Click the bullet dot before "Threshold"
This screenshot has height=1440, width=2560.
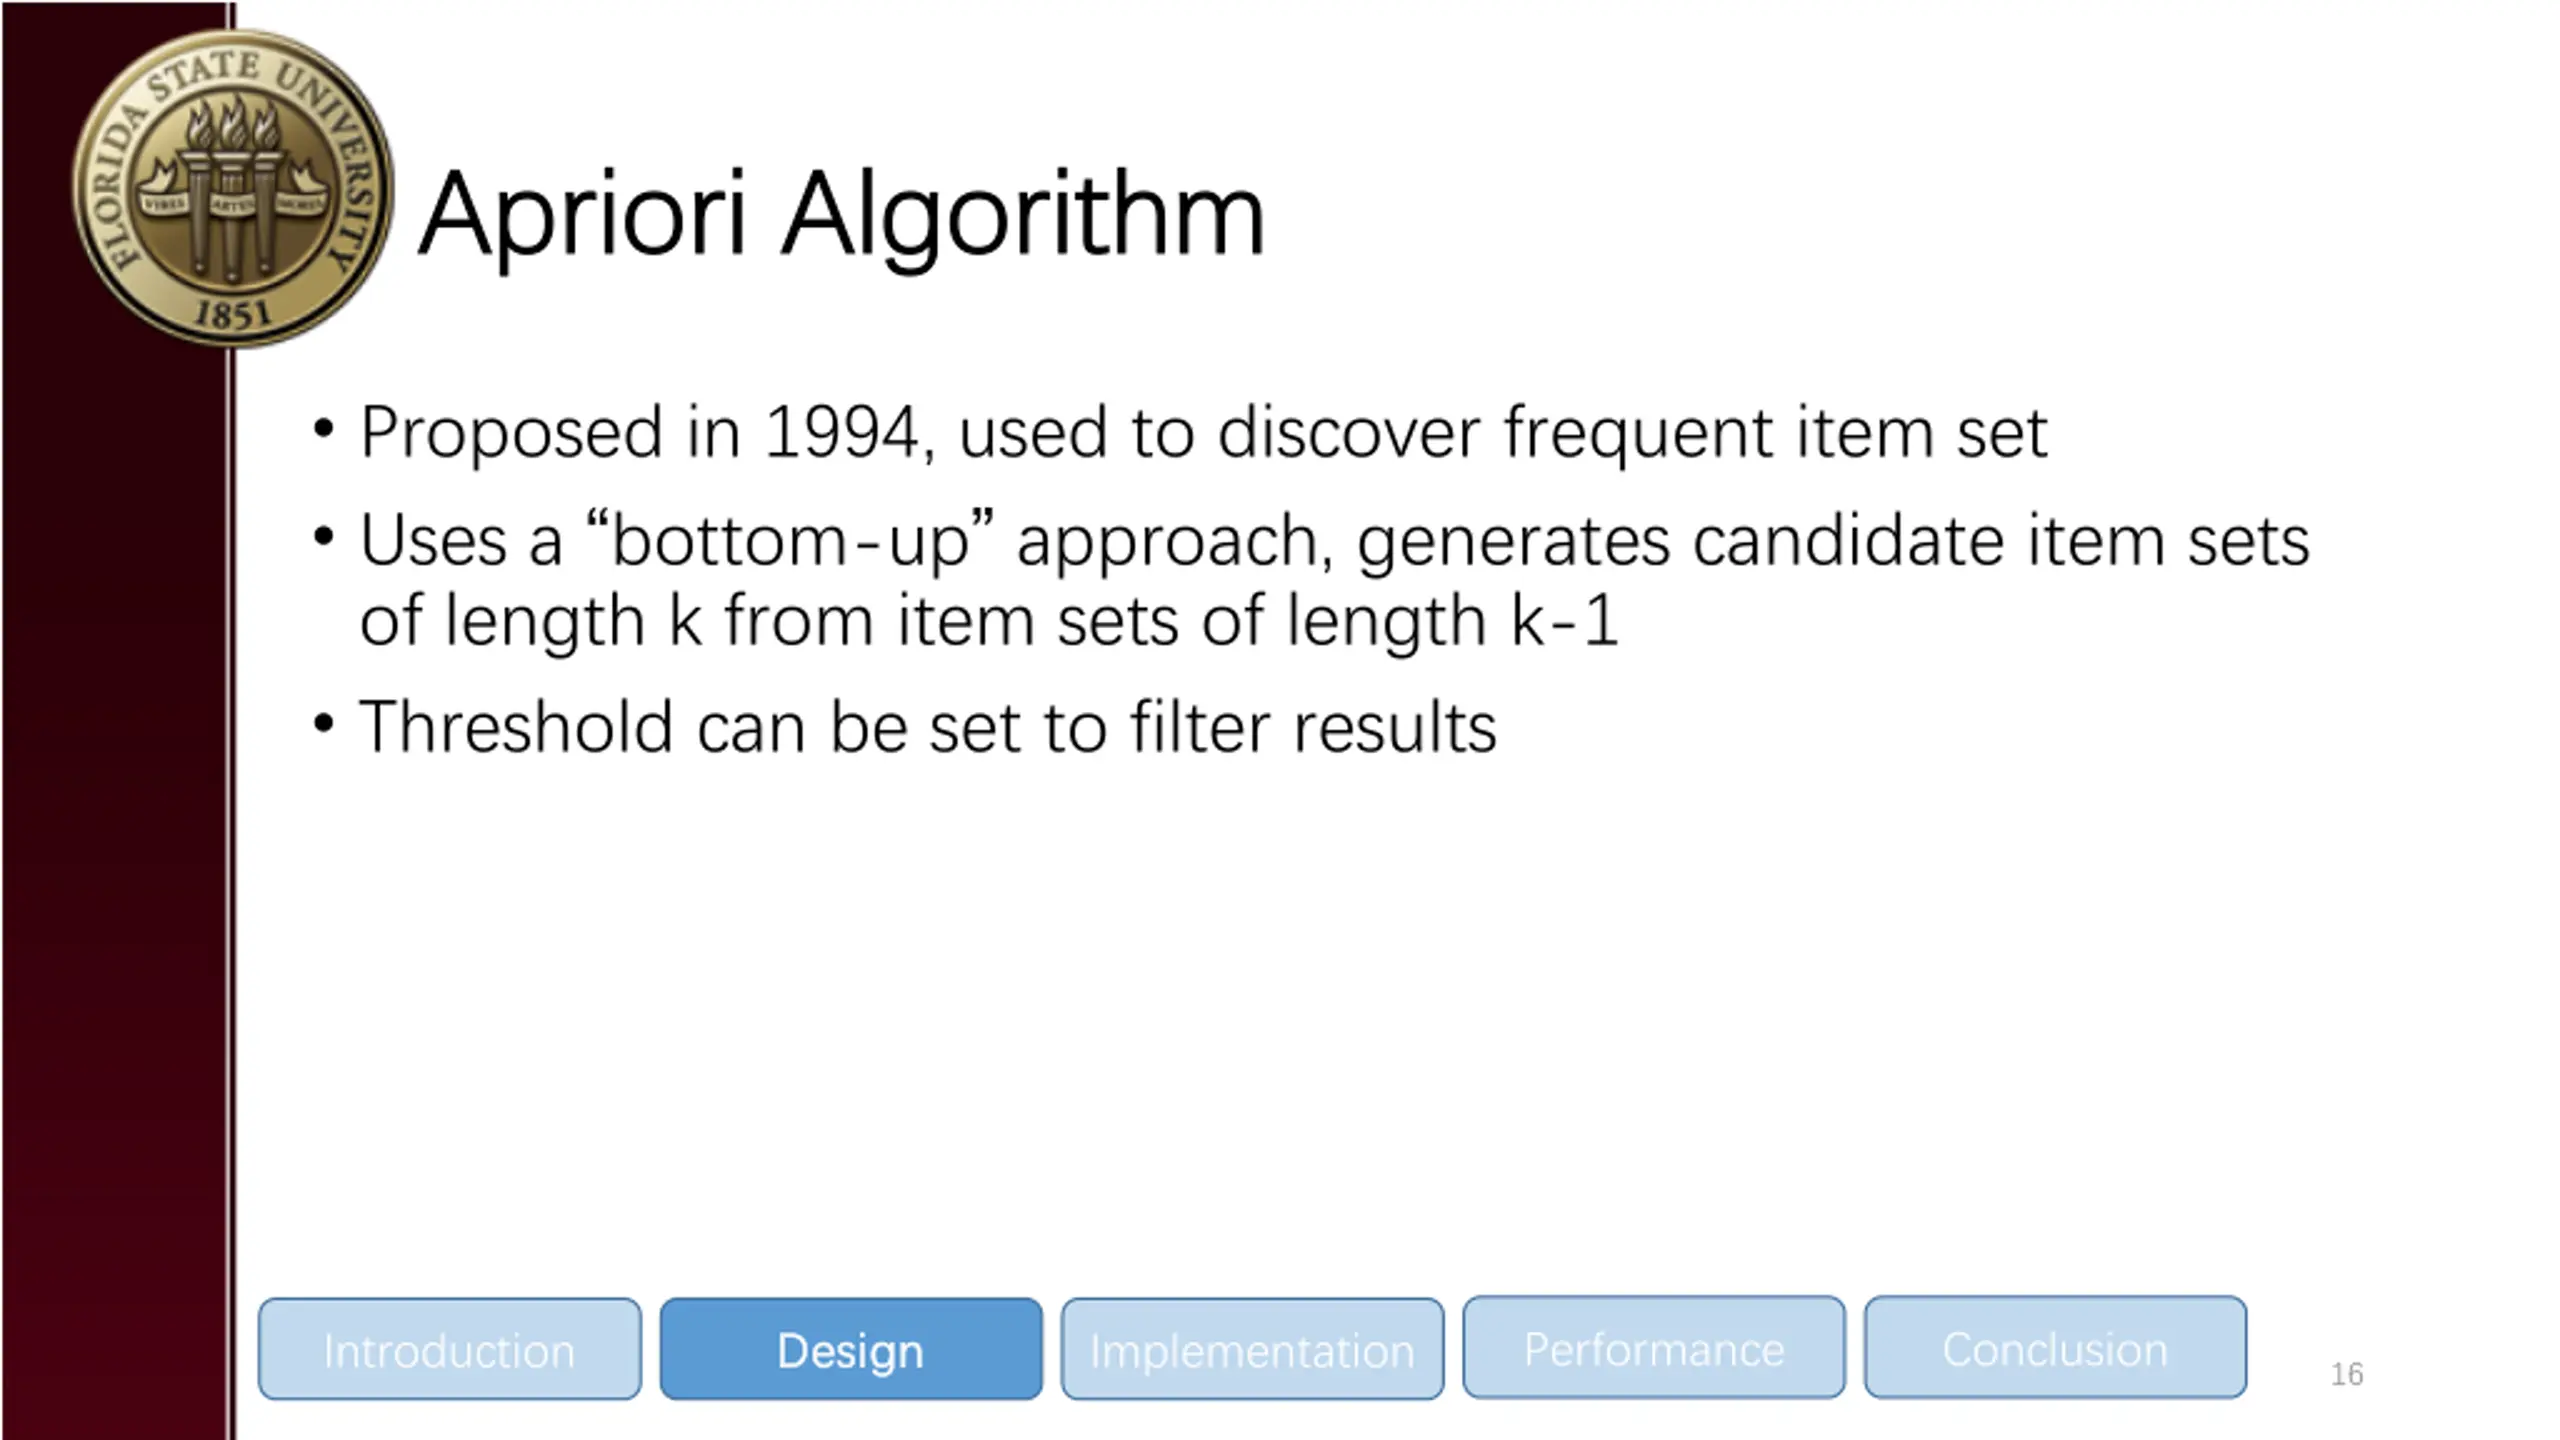323,723
